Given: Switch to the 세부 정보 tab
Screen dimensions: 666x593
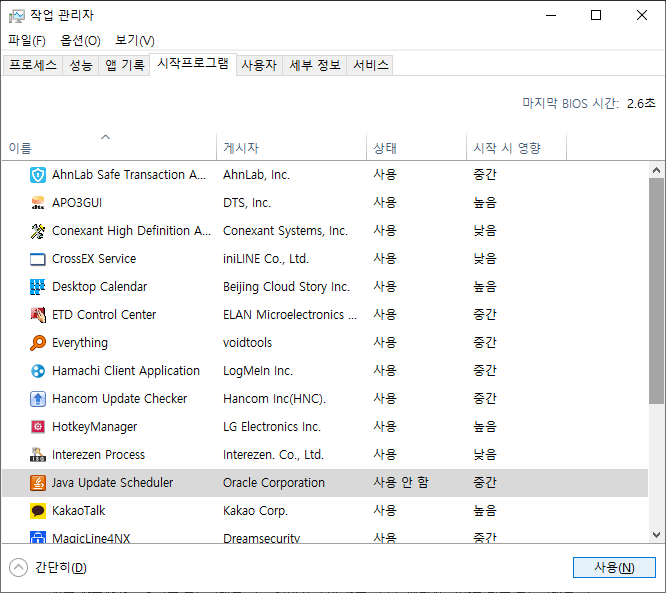Looking at the screenshot, I should point(315,65).
